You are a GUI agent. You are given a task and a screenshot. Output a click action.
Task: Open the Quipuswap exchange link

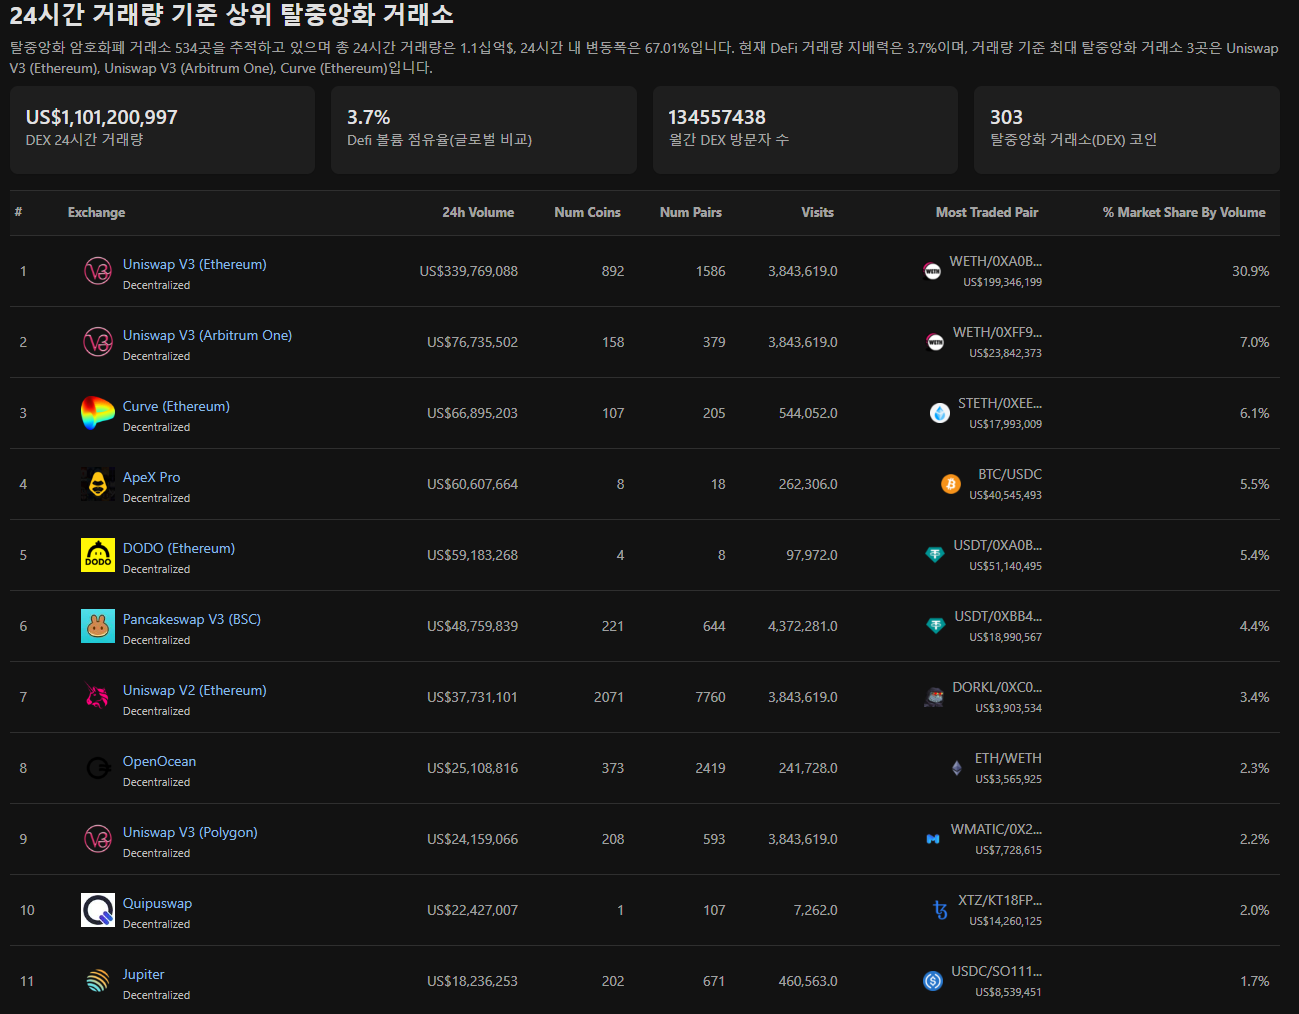(158, 903)
